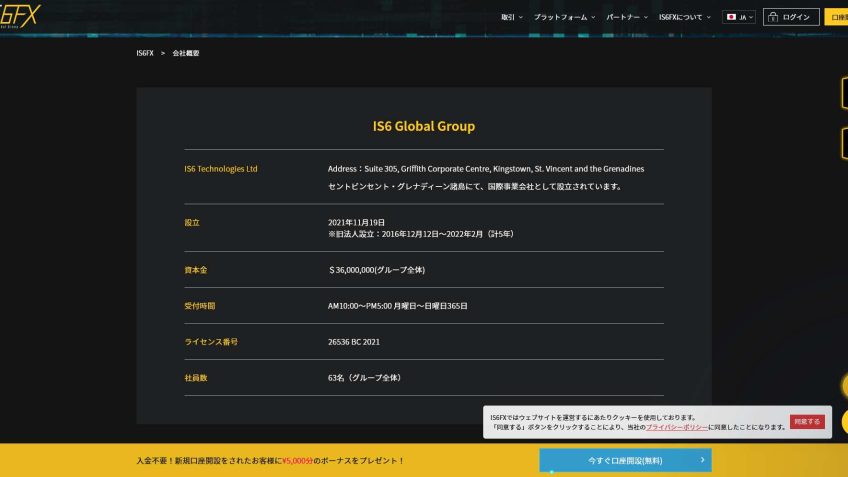Accept cookies with the red 同意する button

tap(807, 421)
